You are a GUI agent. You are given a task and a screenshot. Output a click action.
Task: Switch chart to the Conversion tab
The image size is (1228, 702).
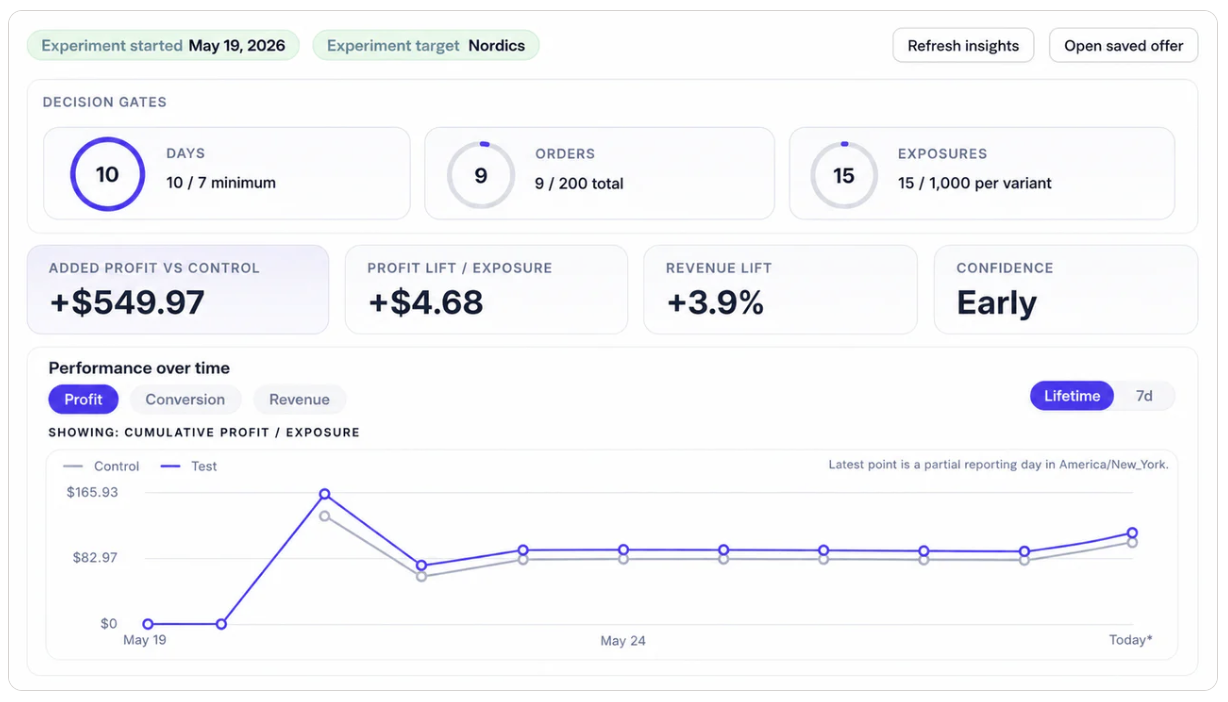(x=185, y=399)
